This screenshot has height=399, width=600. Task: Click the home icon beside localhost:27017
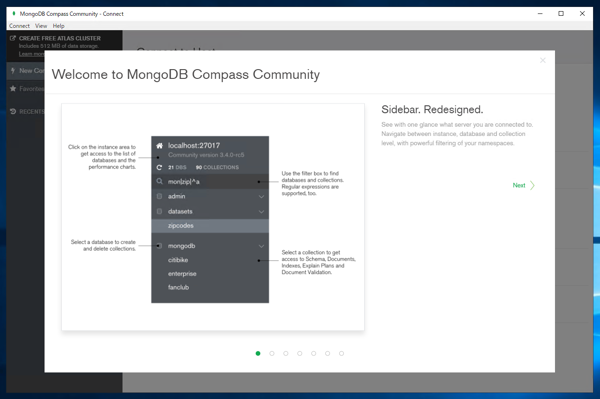(160, 145)
